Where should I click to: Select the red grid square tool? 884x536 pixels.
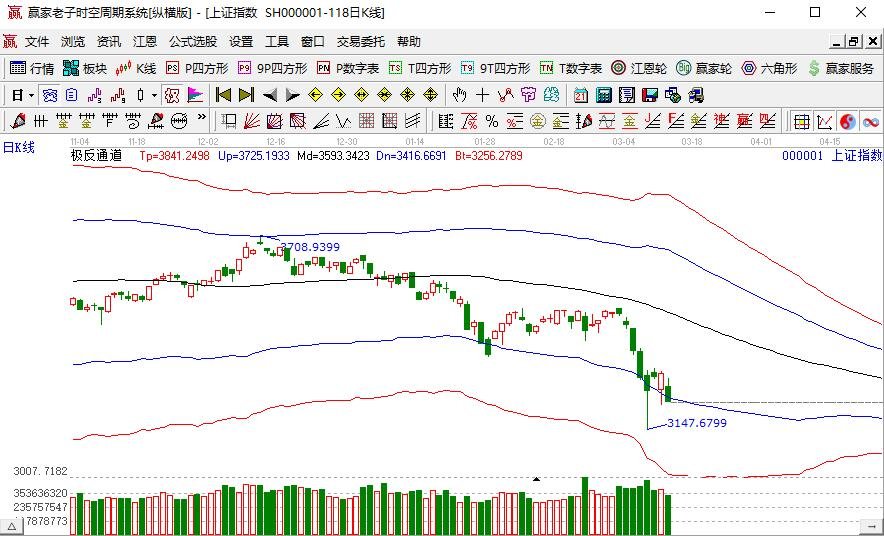tap(366, 121)
